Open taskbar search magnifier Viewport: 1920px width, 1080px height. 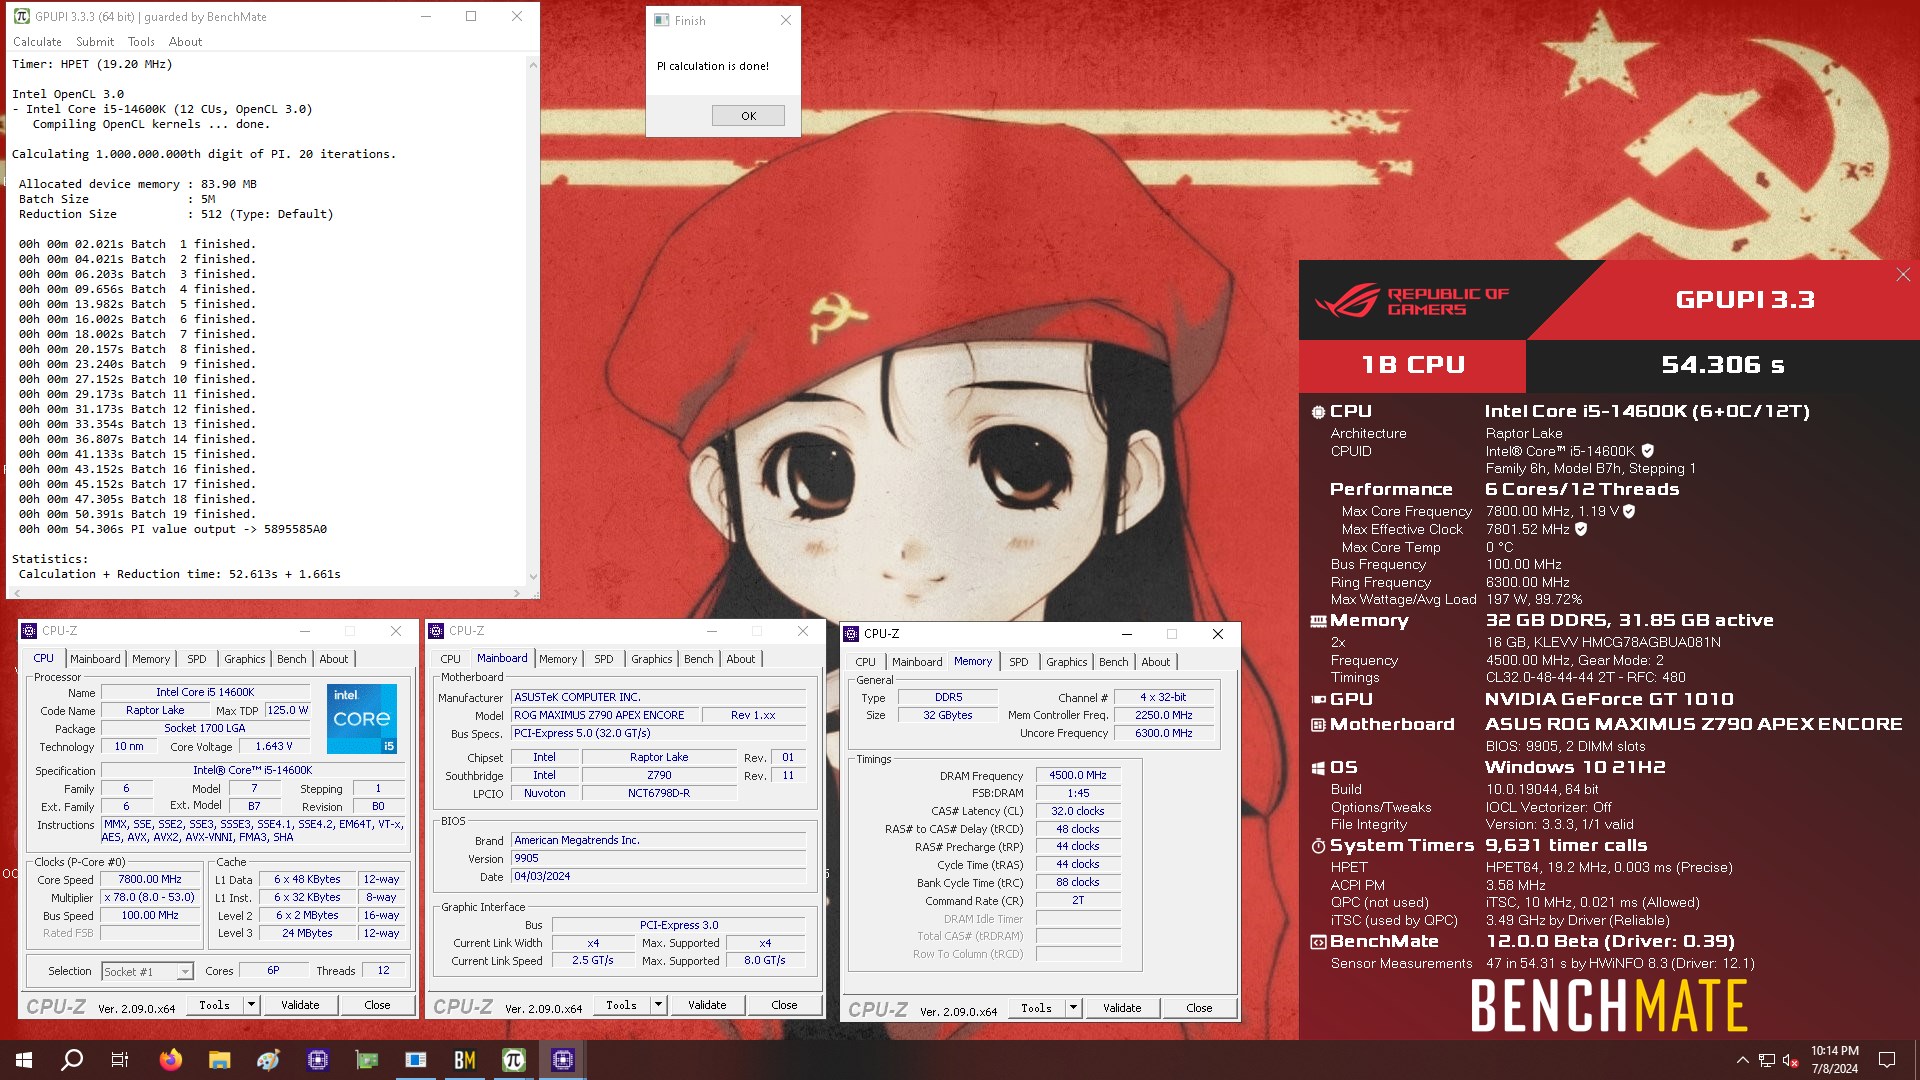click(72, 1060)
